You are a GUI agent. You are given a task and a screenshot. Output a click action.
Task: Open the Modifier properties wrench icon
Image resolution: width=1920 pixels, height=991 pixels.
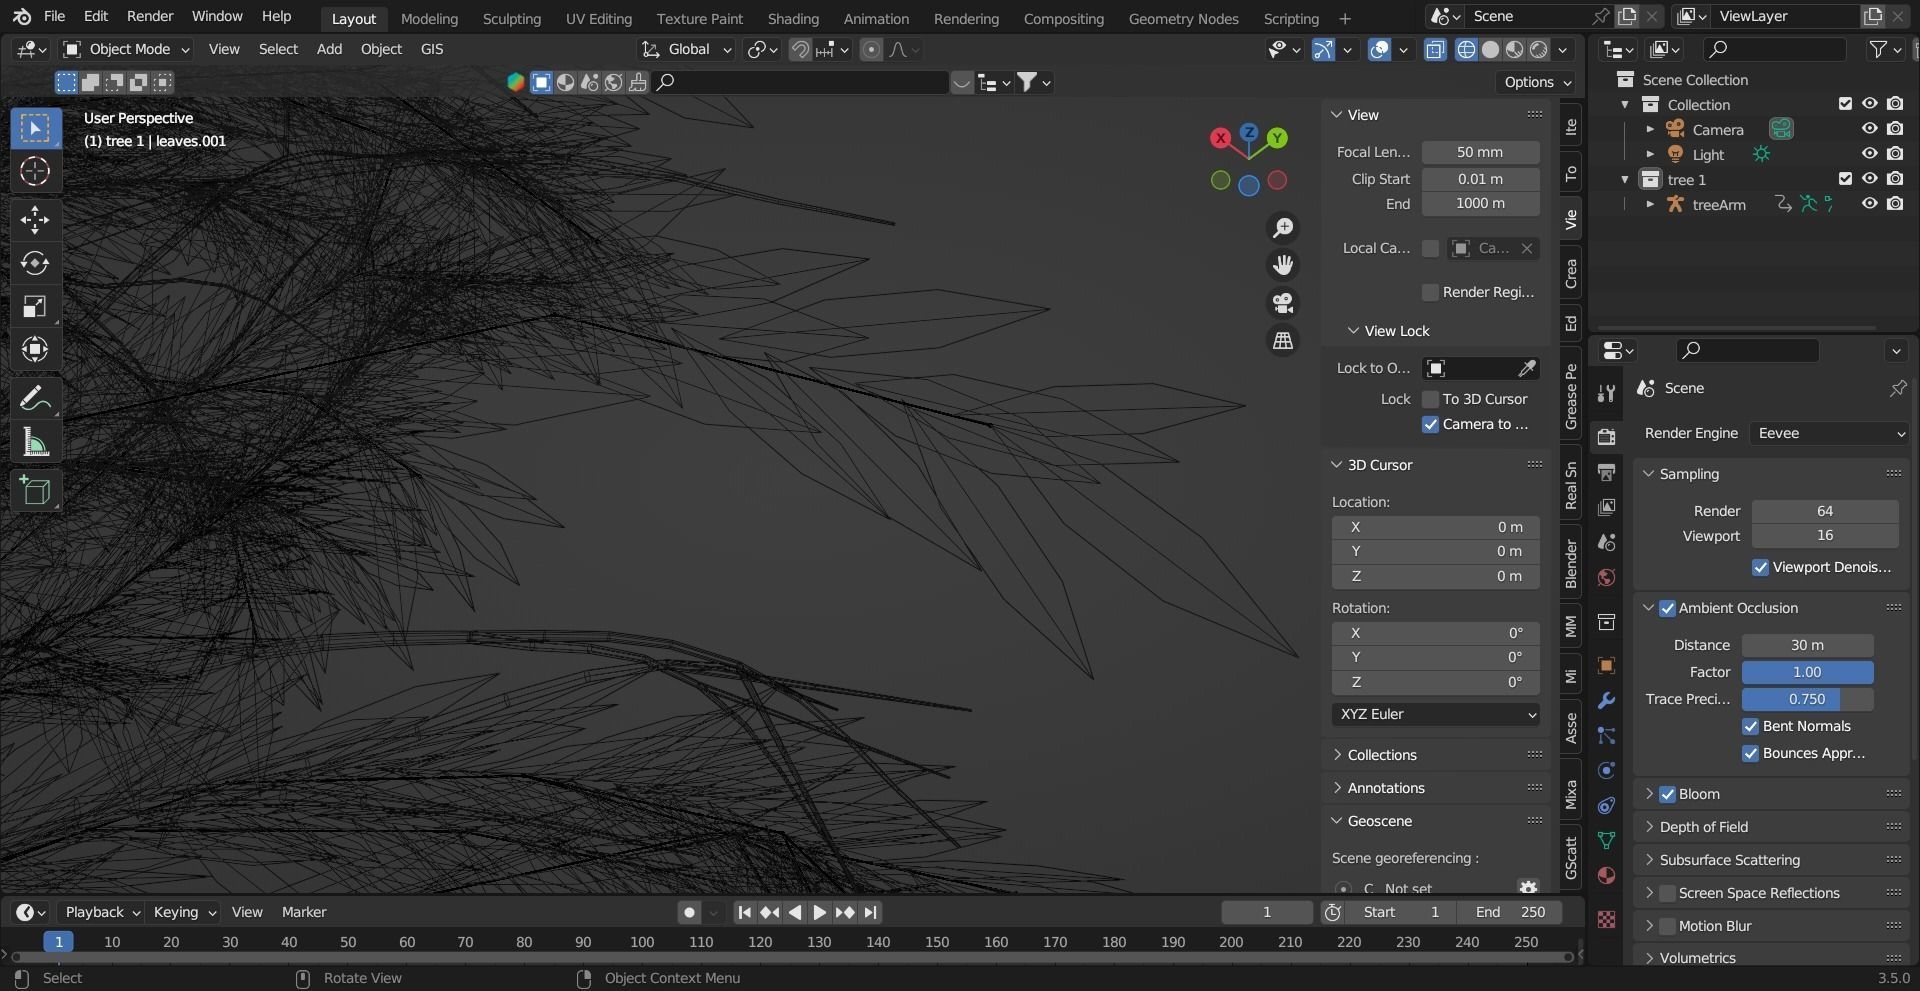(x=1606, y=700)
